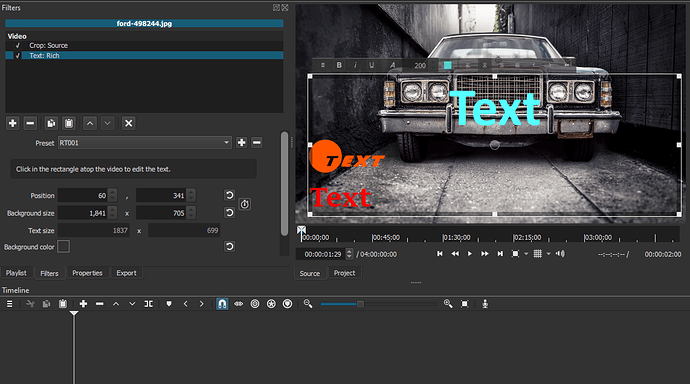Deselect the filter with X icon
The image size is (690, 384).
[x=128, y=124]
